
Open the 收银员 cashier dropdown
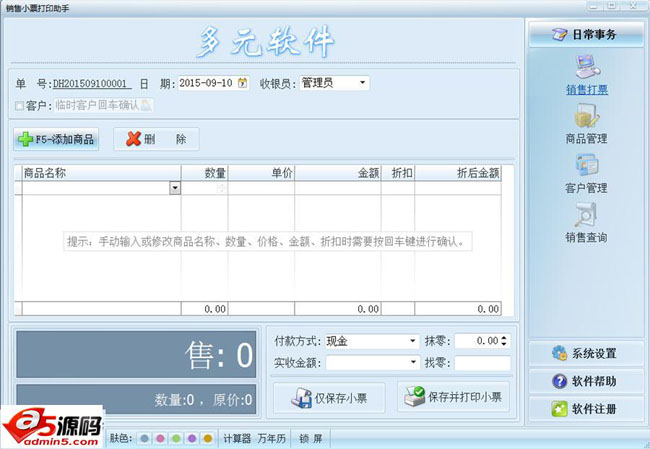(362, 83)
